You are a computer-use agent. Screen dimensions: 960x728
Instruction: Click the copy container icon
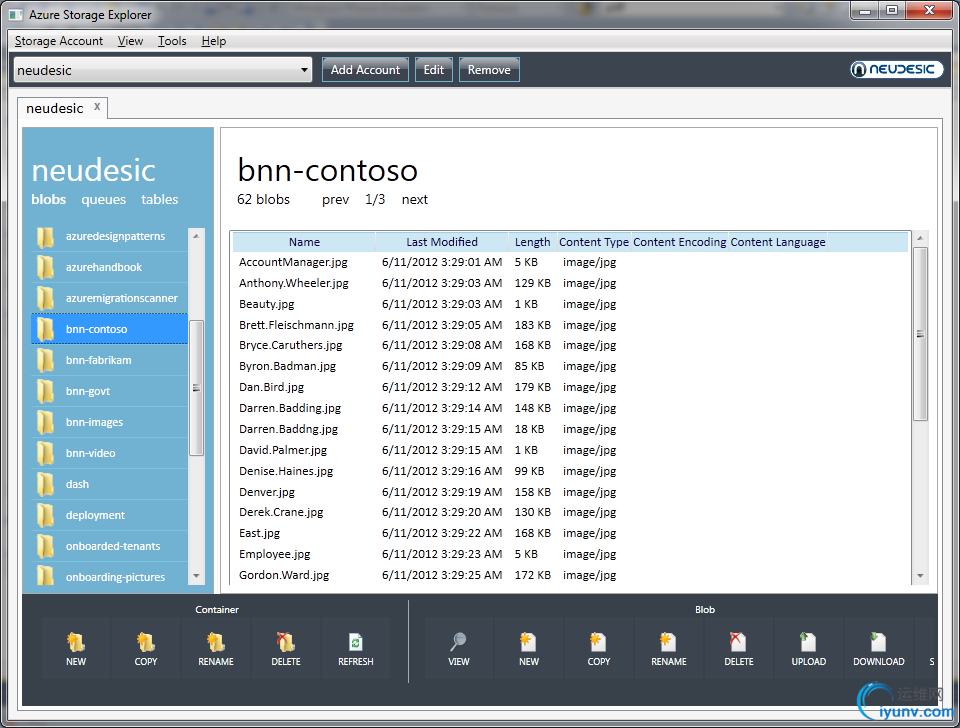[146, 643]
